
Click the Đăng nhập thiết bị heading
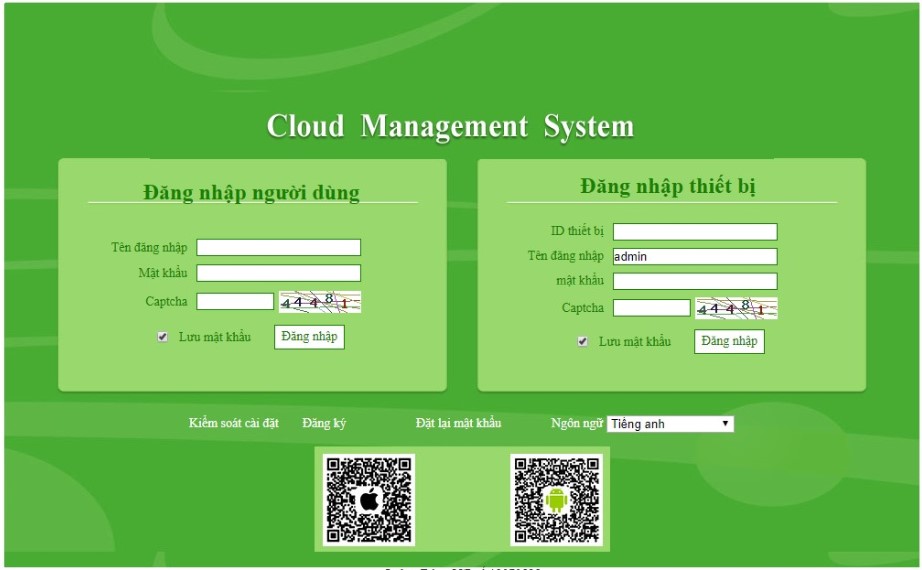668,186
